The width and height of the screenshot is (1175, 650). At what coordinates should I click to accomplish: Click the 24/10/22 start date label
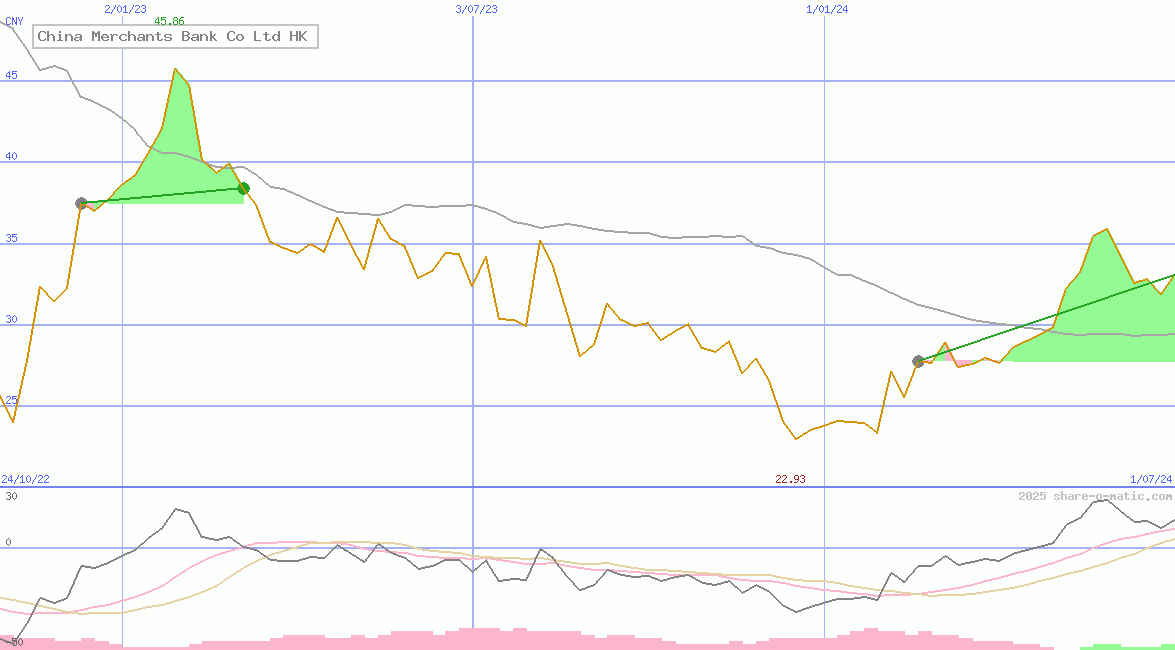pyautogui.click(x=26, y=479)
